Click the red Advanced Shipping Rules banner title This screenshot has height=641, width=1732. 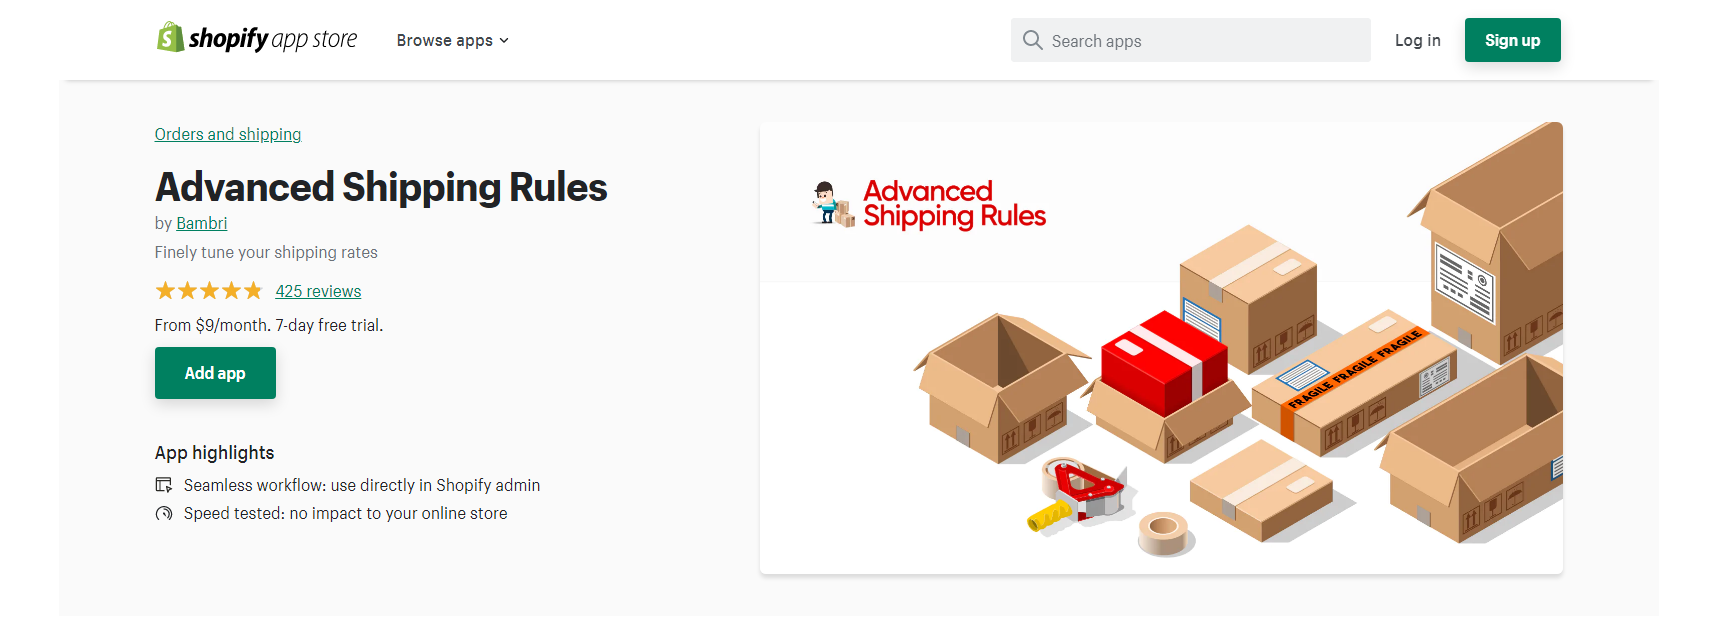pos(953,204)
